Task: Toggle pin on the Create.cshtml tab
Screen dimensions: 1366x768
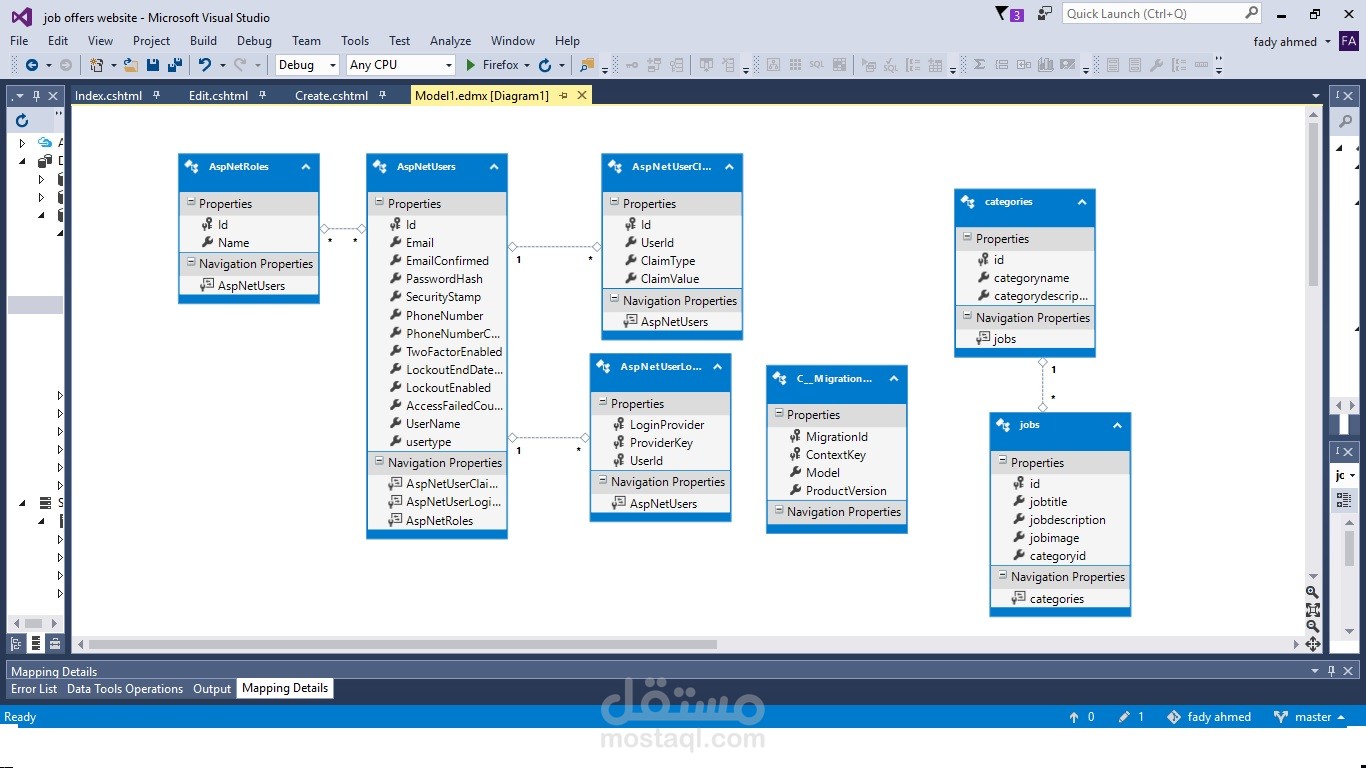Action: coord(383,96)
